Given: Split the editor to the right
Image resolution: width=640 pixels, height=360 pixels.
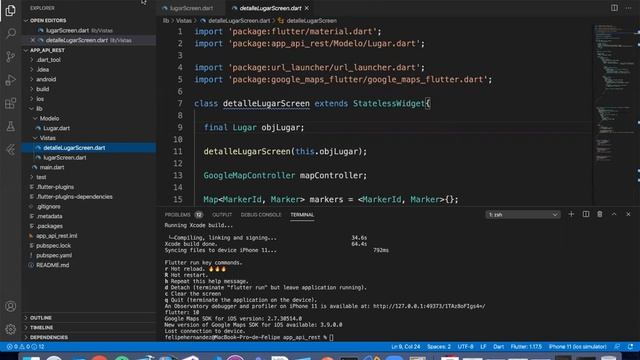Looking at the screenshot, I should [x=614, y=8].
